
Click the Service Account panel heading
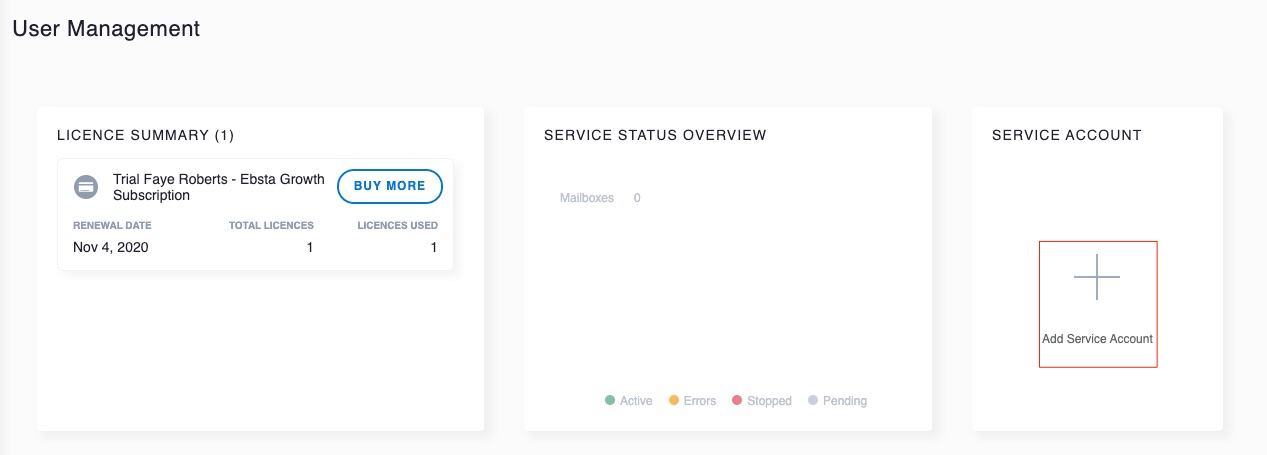pyautogui.click(x=1066, y=135)
